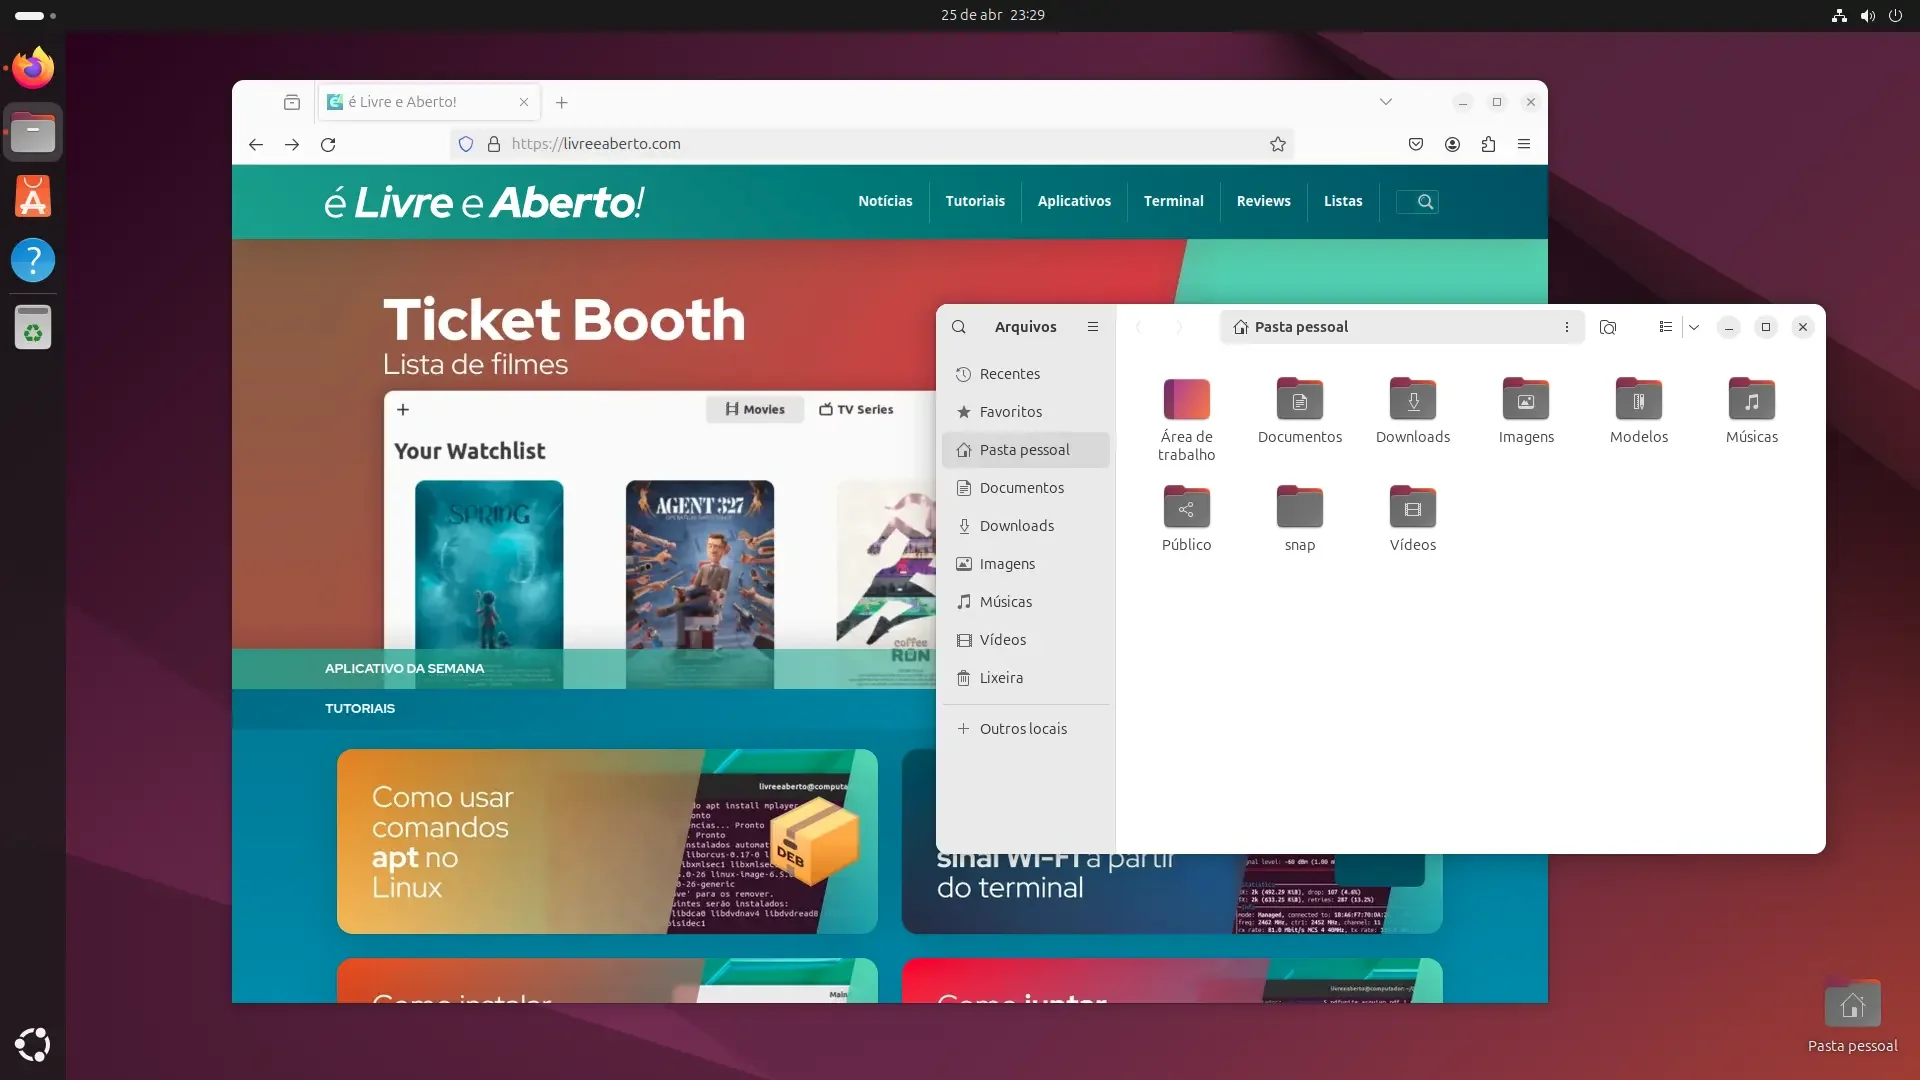The height and width of the screenshot is (1080, 1920).
Task: Open the Arquivos sidebar hamburger menu
Action: coord(1093,327)
